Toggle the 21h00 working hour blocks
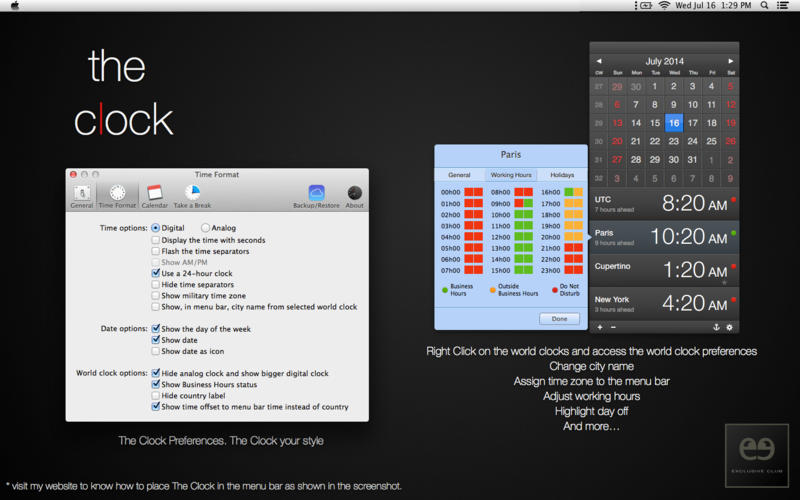Image resolution: width=800 pixels, height=500 pixels. click(573, 248)
